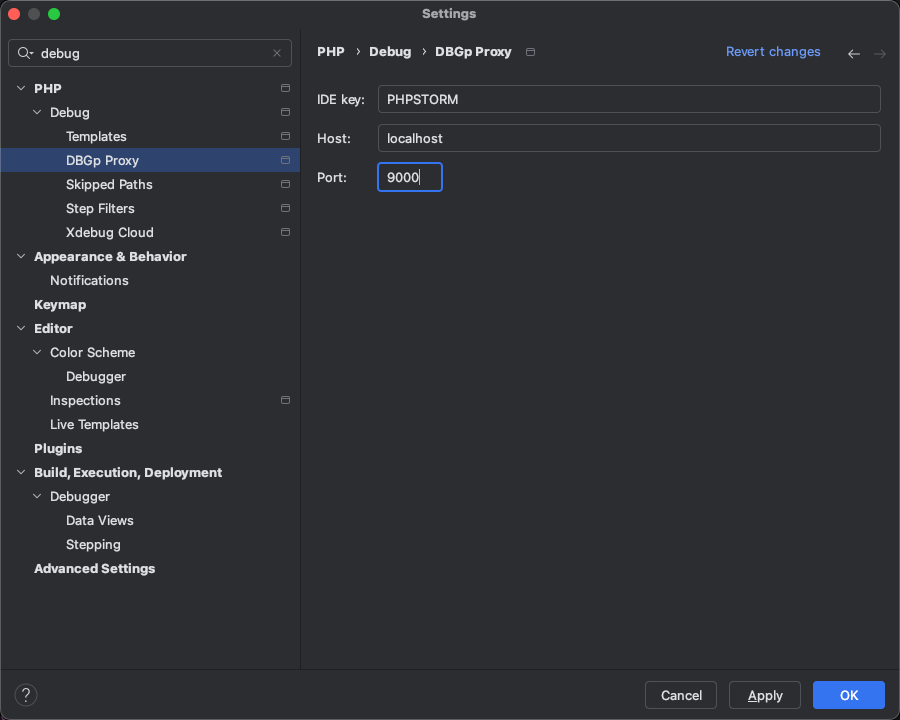This screenshot has height=720, width=900.
Task: Click project-level icon next to DBGp Proxy row
Action: pos(285,160)
